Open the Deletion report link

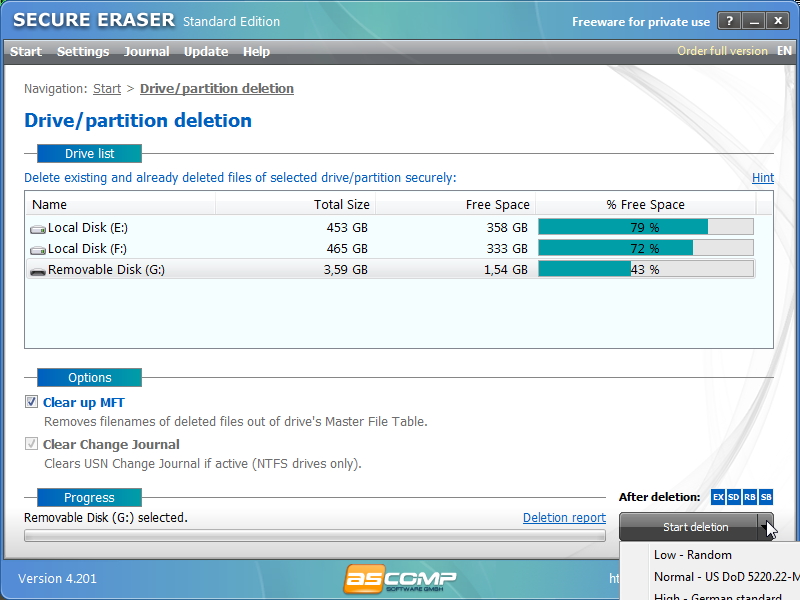(x=564, y=518)
